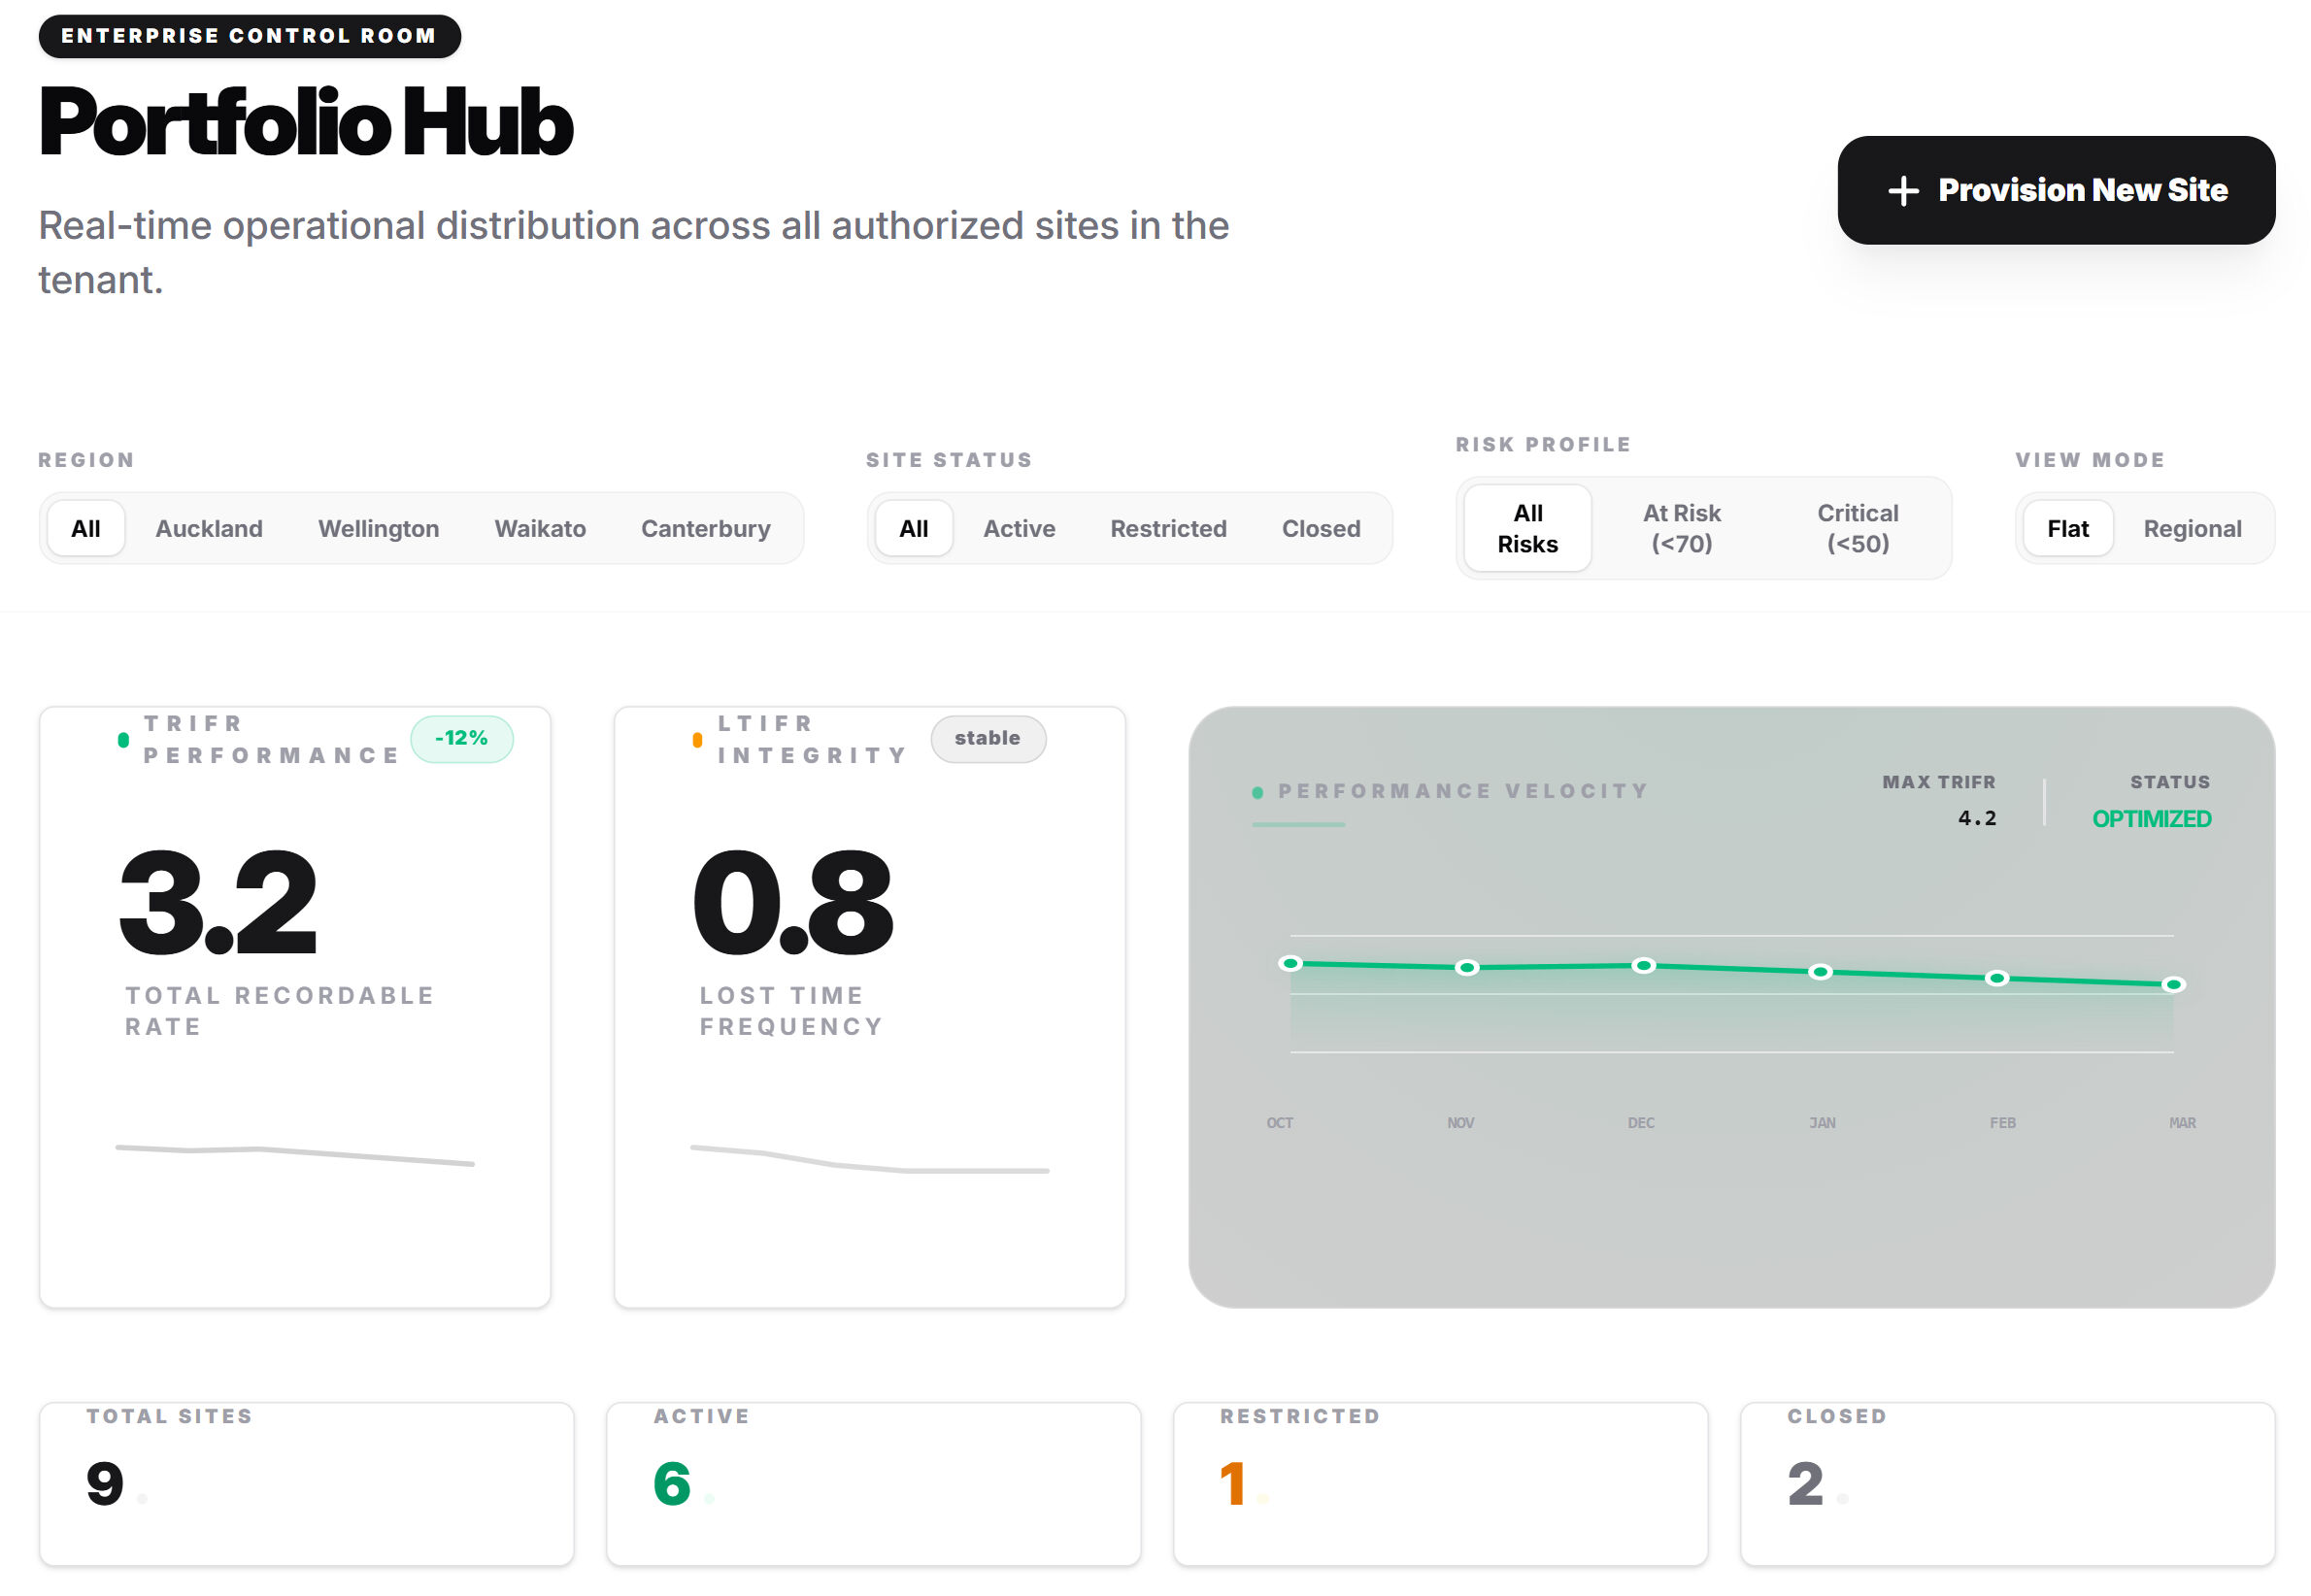The image size is (2311, 1596).
Task: Choose the Waikato region option
Action: (x=540, y=528)
